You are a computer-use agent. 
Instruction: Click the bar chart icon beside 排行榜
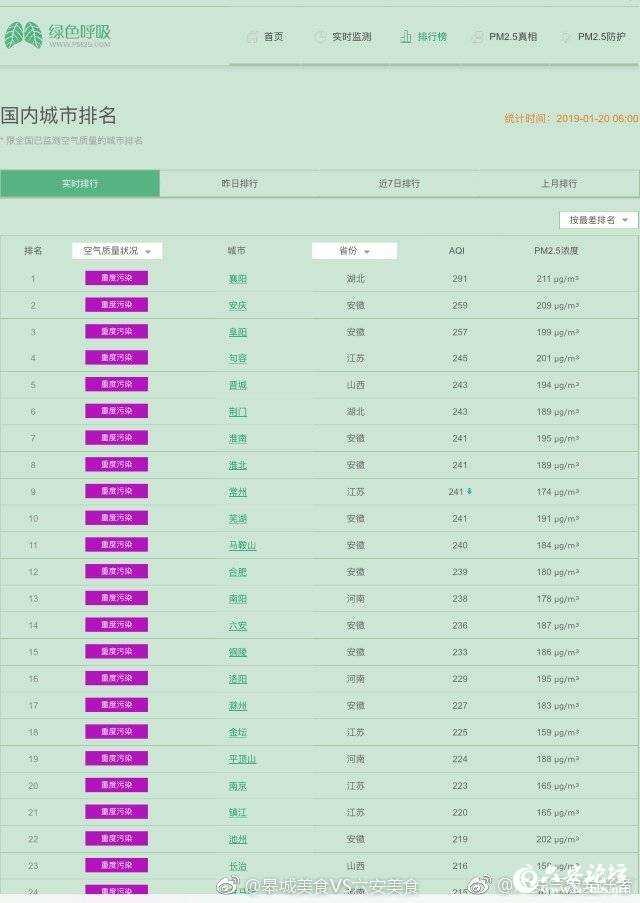click(406, 37)
